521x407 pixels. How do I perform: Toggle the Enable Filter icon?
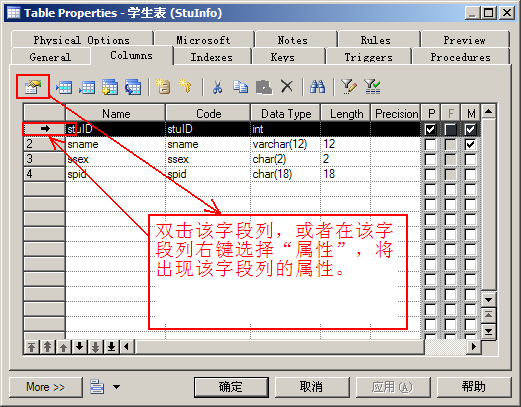pos(372,87)
